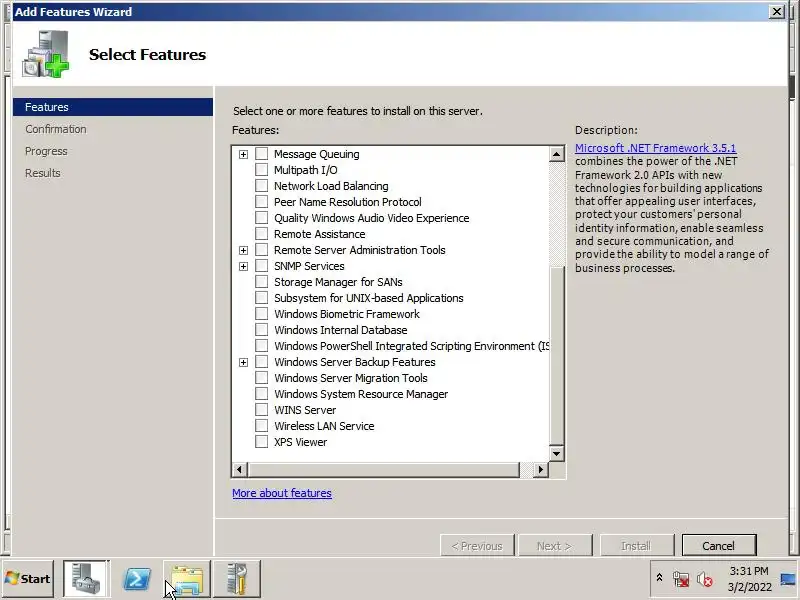This screenshot has height=600, width=800.
Task: Click the Install button
Action: pyautogui.click(x=637, y=545)
